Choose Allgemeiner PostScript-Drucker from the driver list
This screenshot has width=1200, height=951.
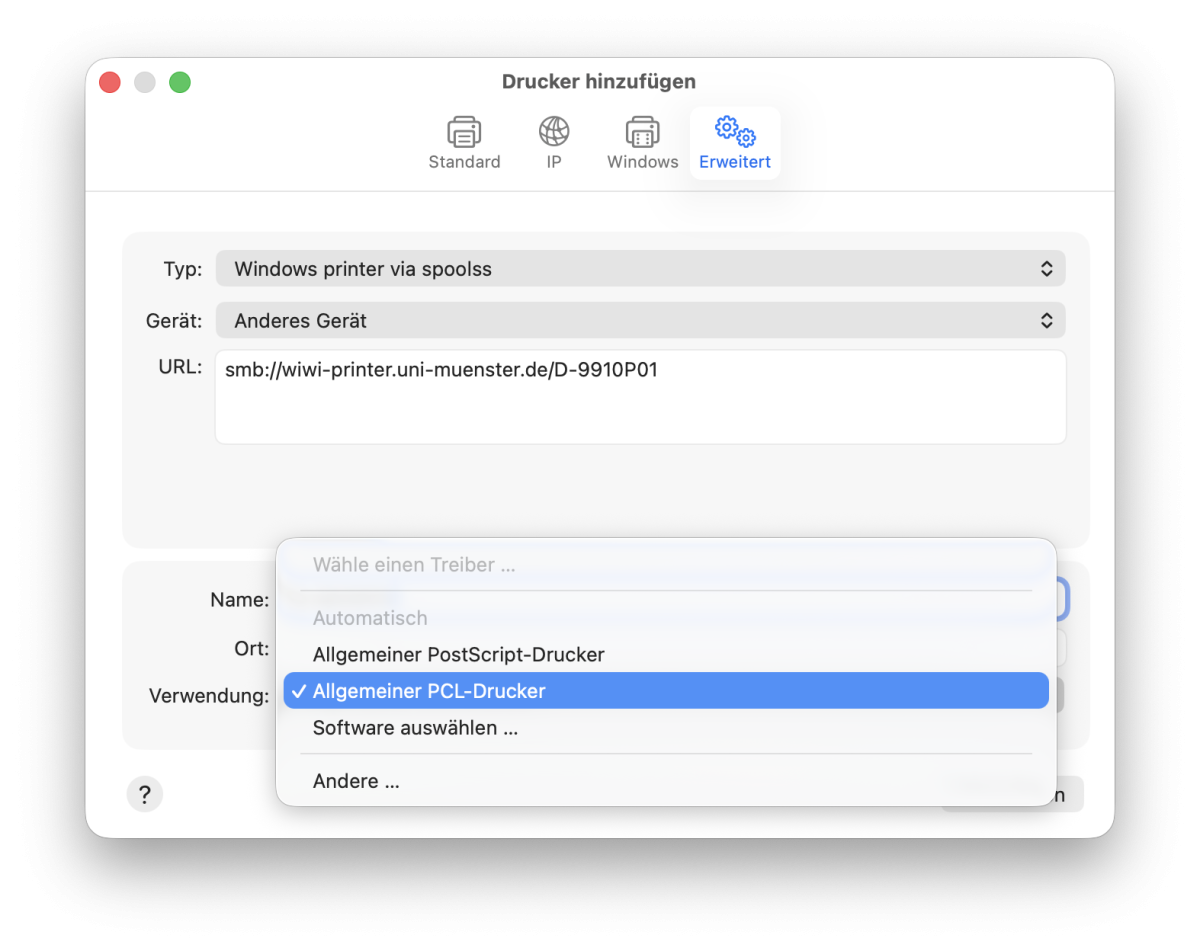tap(458, 655)
